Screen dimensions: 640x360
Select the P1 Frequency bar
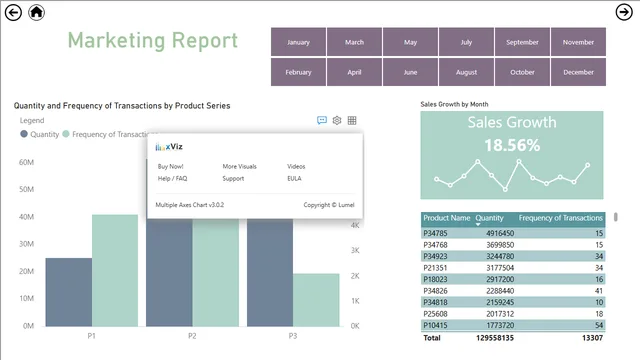(x=115, y=270)
